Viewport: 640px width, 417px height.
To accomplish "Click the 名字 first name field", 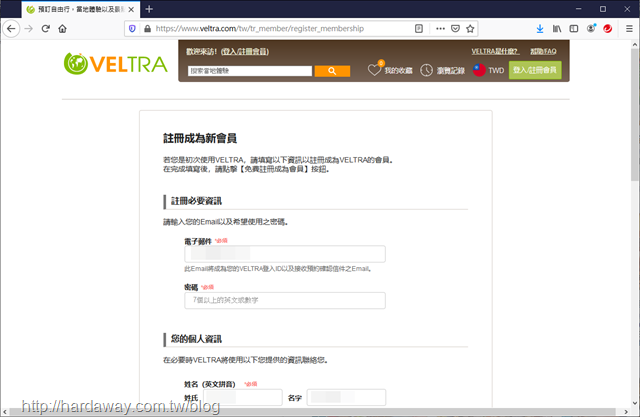I will click(x=346, y=397).
